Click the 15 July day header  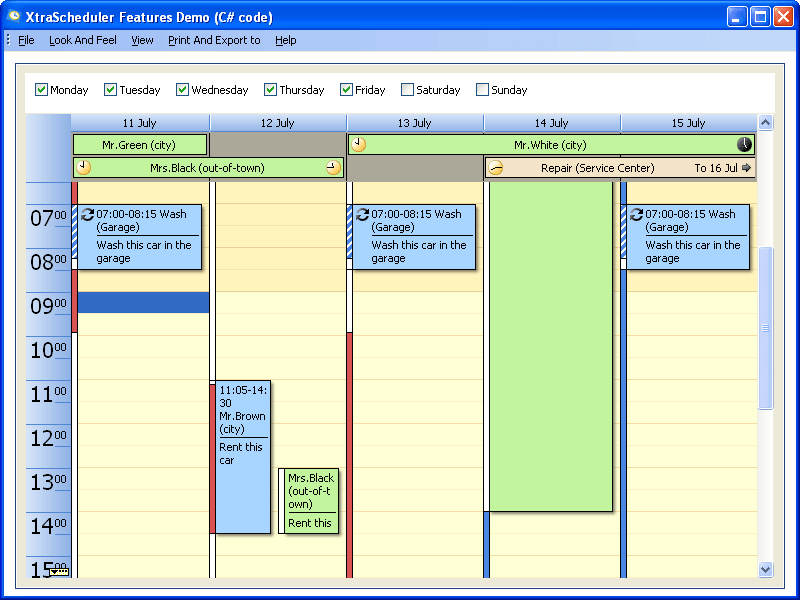(688, 123)
